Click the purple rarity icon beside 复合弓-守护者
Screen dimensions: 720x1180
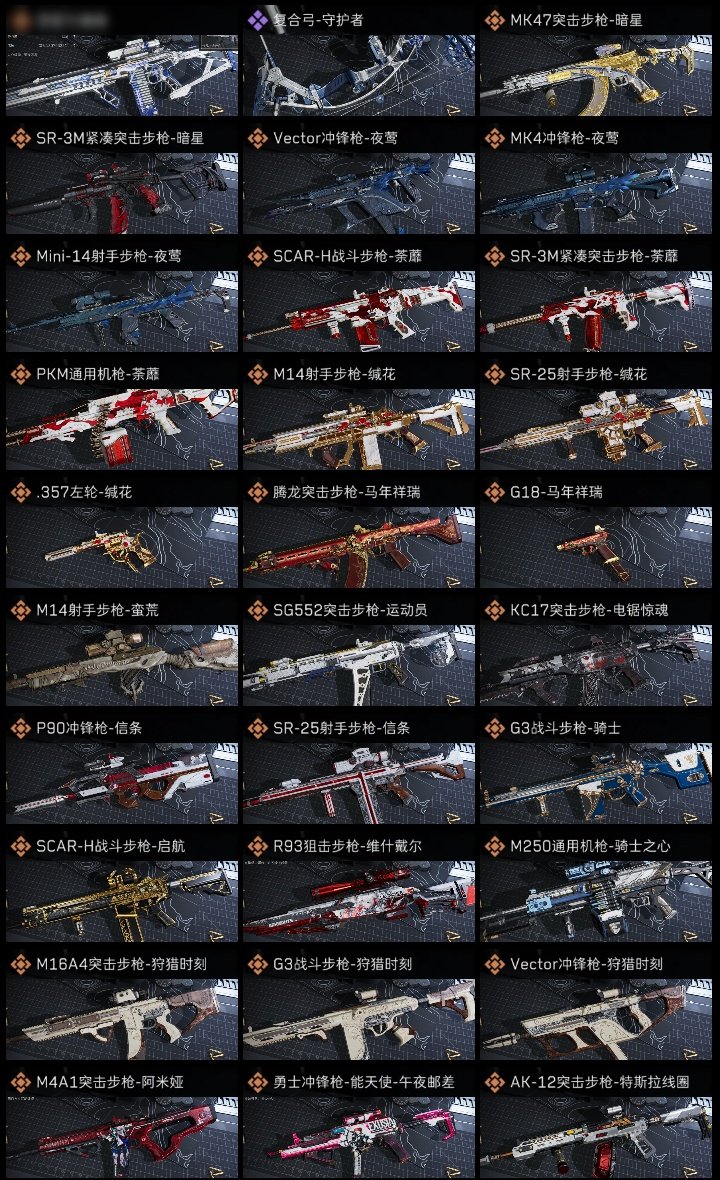(258, 20)
